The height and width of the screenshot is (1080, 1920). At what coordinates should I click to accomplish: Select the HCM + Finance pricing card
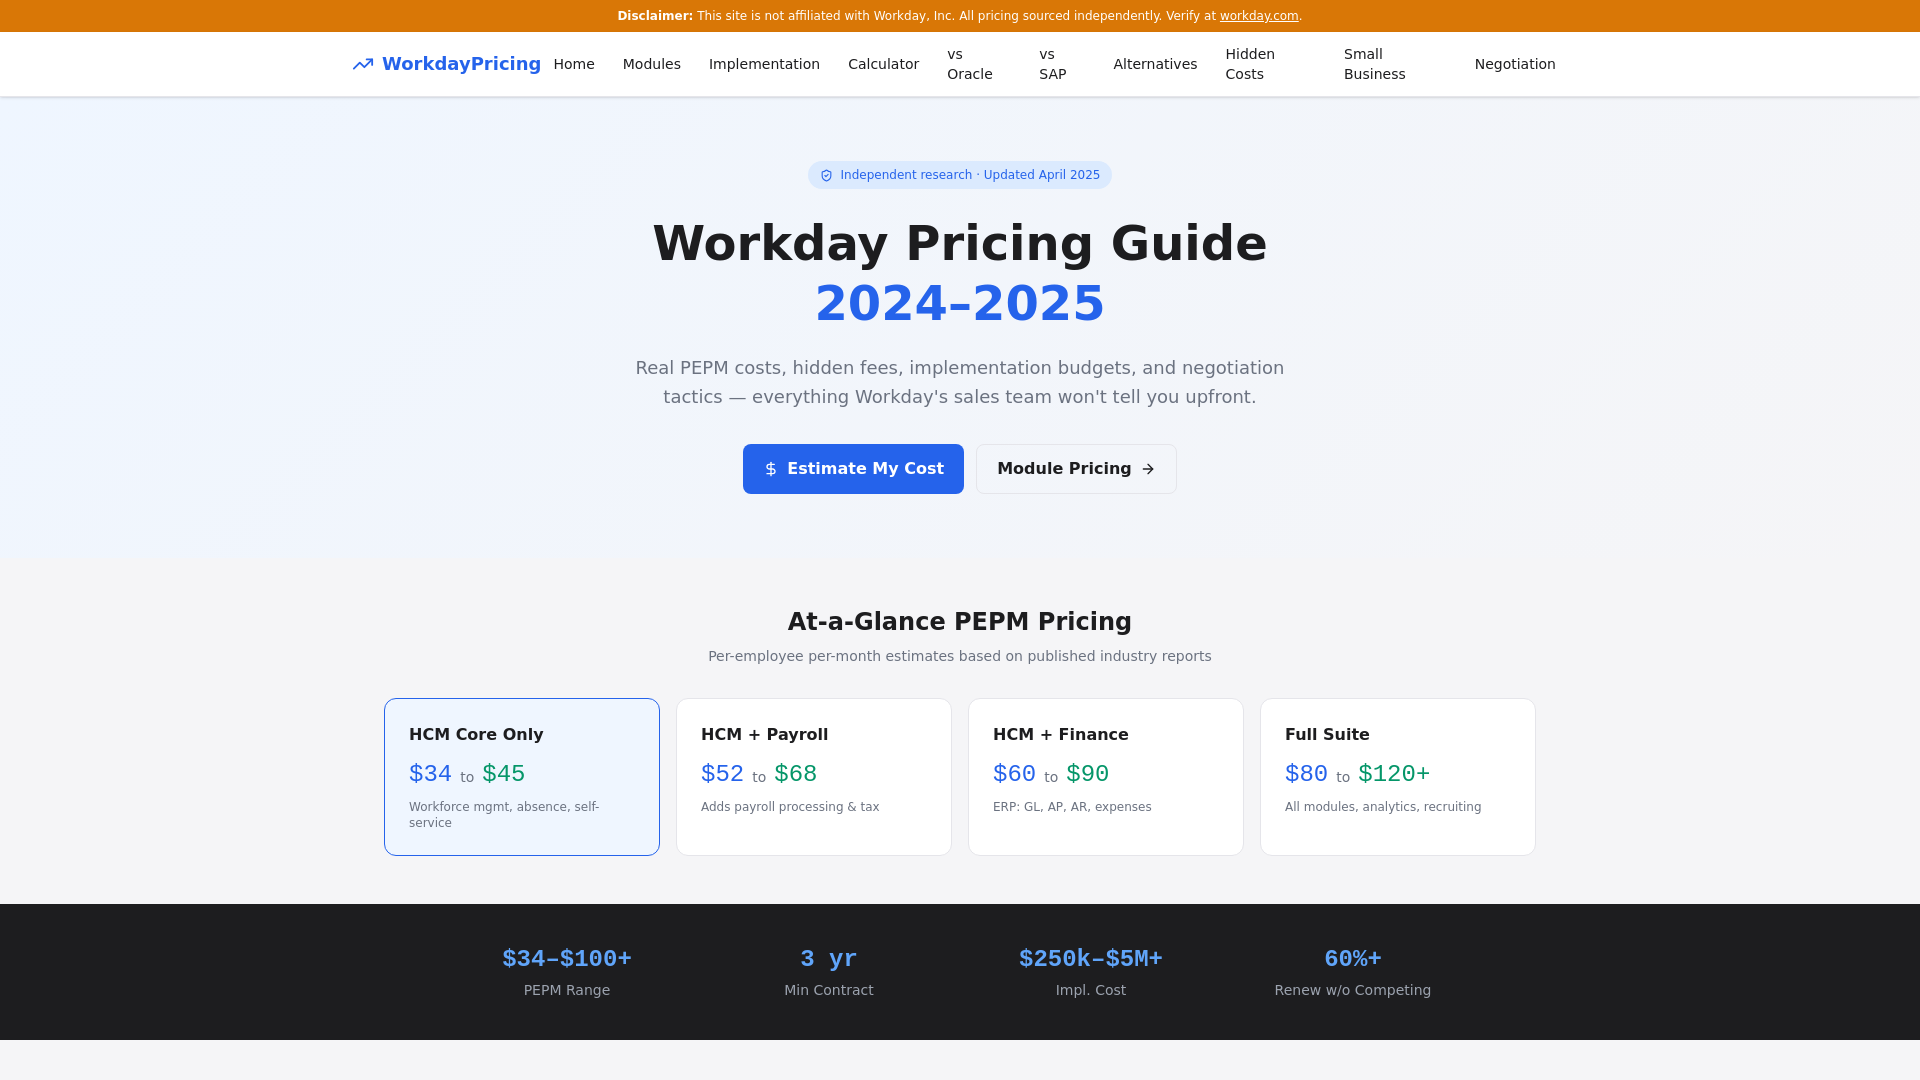pos(1106,777)
